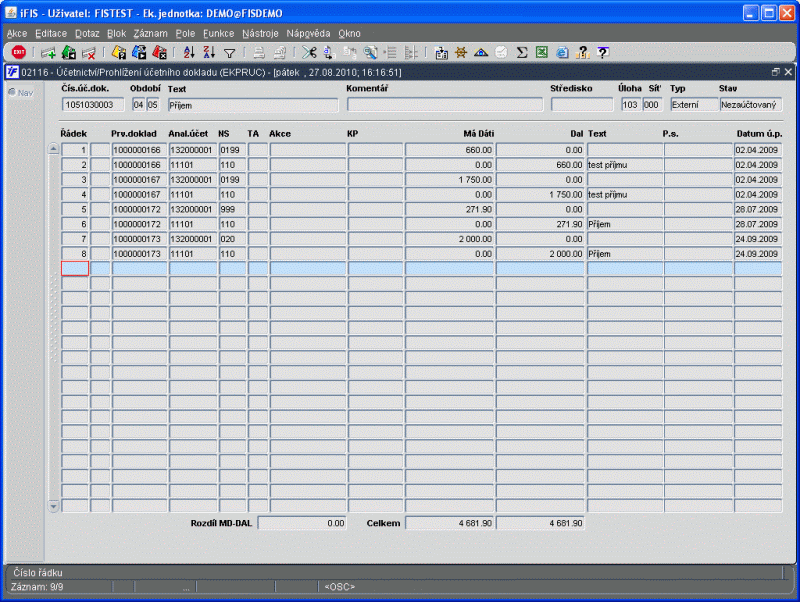Restore the inner EKPRUC document window
This screenshot has width=800, height=602.
(x=776, y=72)
